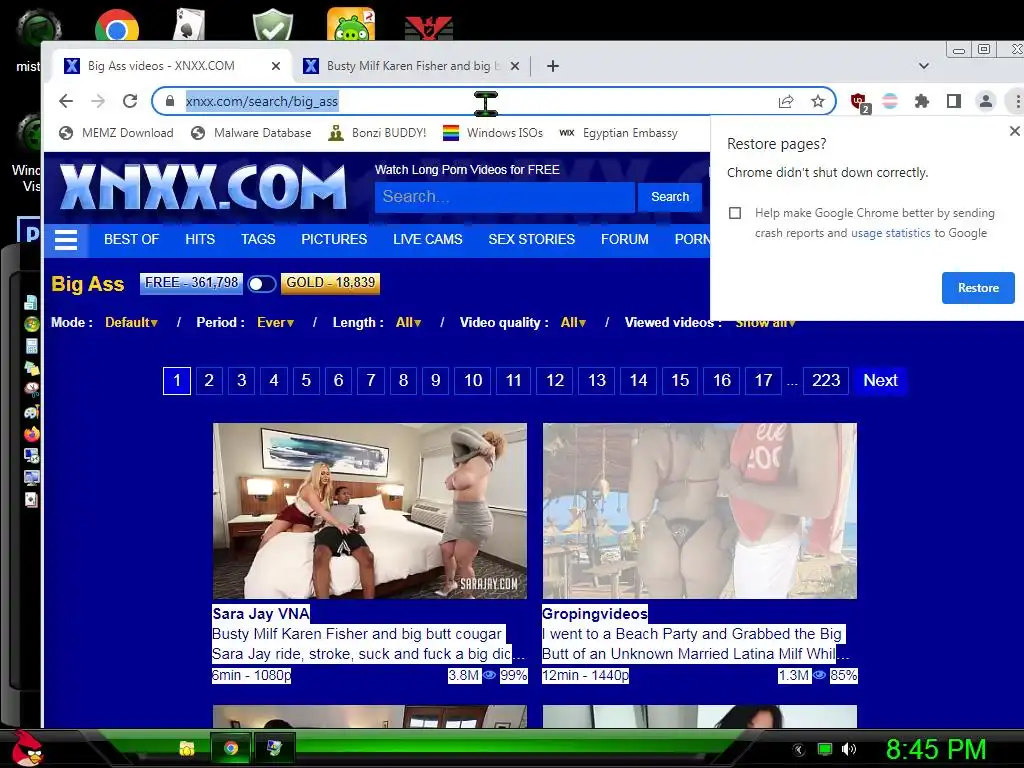Click the striped circular extension icon beside uBlock
This screenshot has width=1024, height=768.
coord(889,101)
